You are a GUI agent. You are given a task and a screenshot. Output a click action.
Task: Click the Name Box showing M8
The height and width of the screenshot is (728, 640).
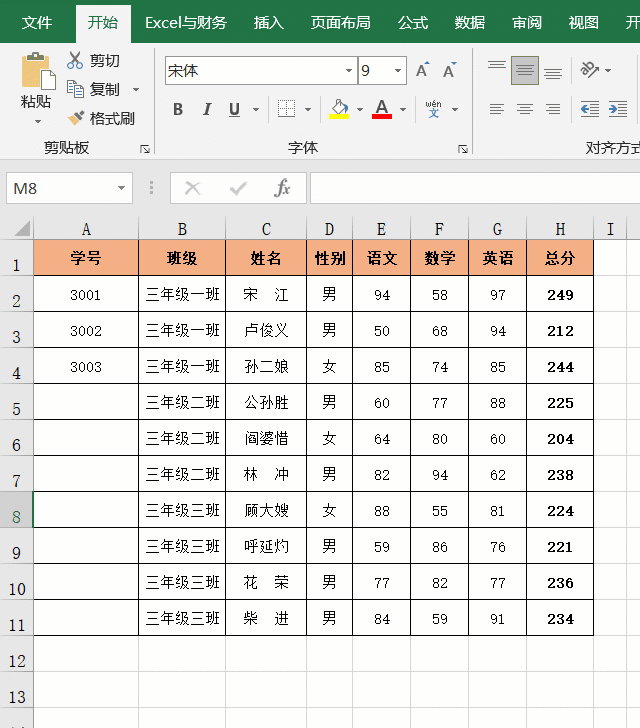pyautogui.click(x=69, y=188)
